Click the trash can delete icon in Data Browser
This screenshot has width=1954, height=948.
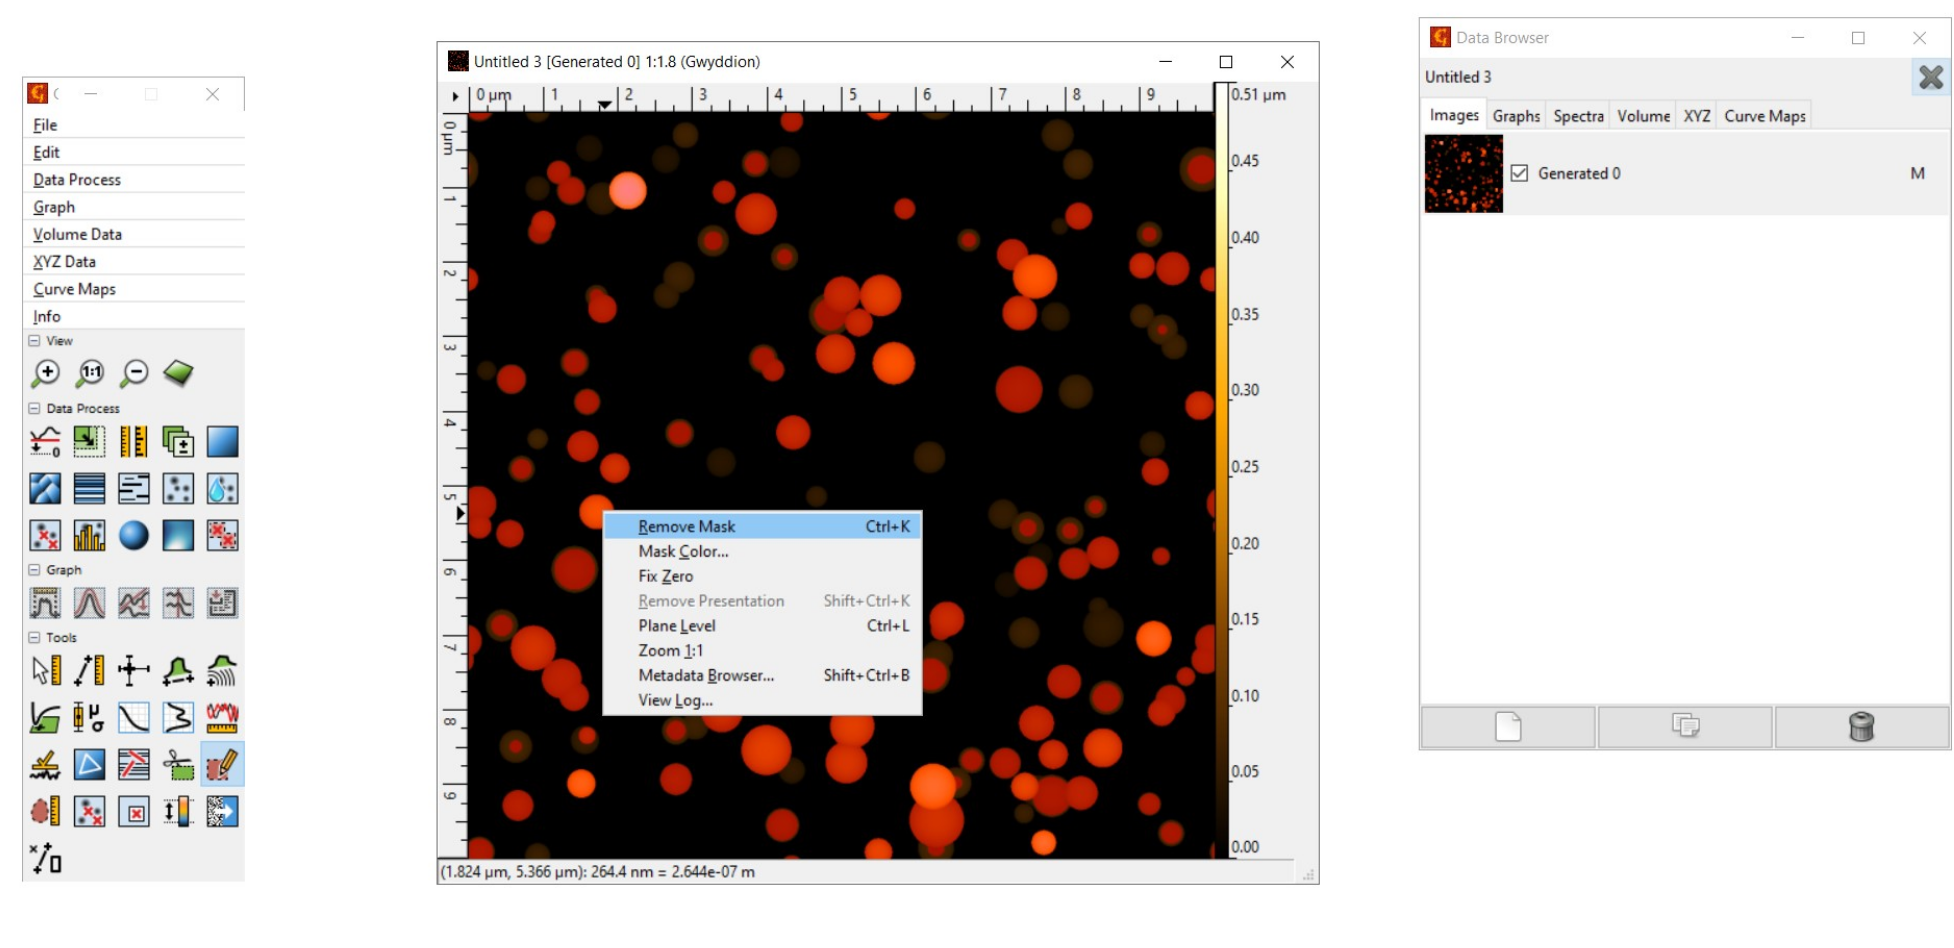click(1861, 727)
